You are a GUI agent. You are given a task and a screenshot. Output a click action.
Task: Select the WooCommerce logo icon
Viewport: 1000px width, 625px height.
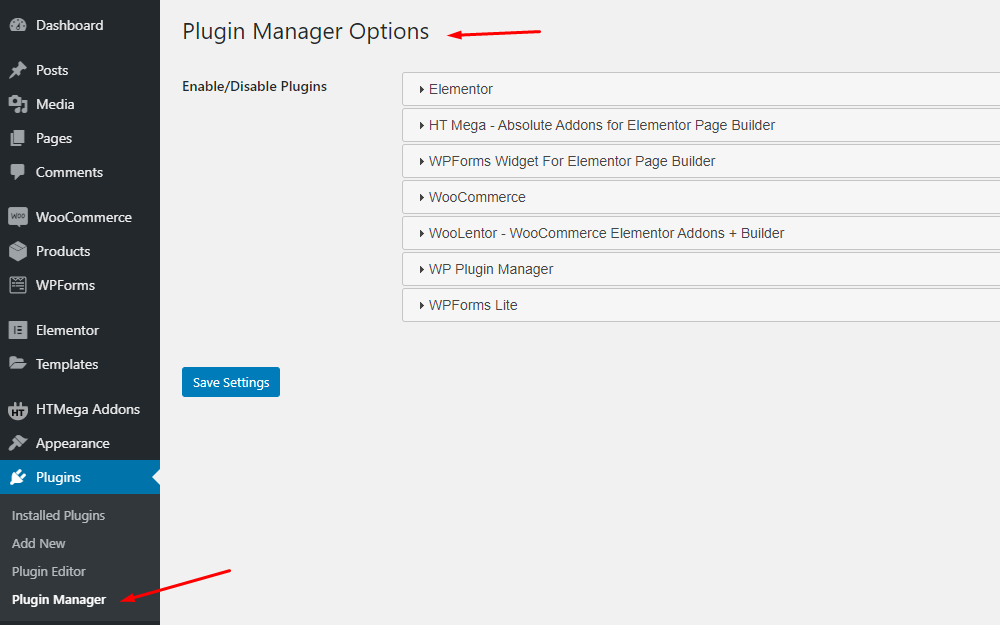tap(19, 216)
